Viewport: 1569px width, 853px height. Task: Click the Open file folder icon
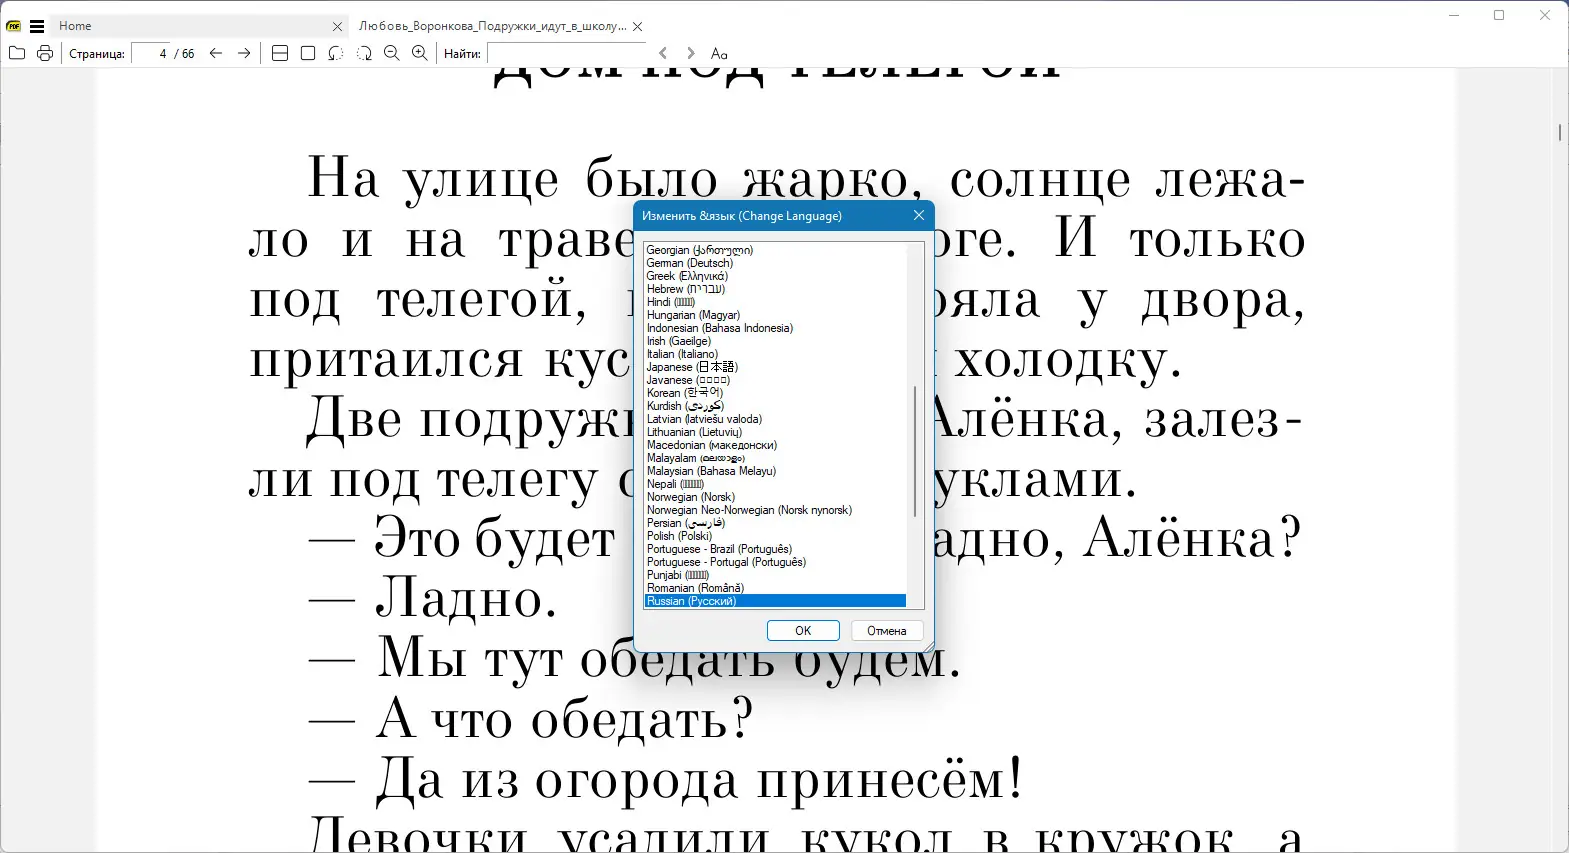tap(17, 53)
